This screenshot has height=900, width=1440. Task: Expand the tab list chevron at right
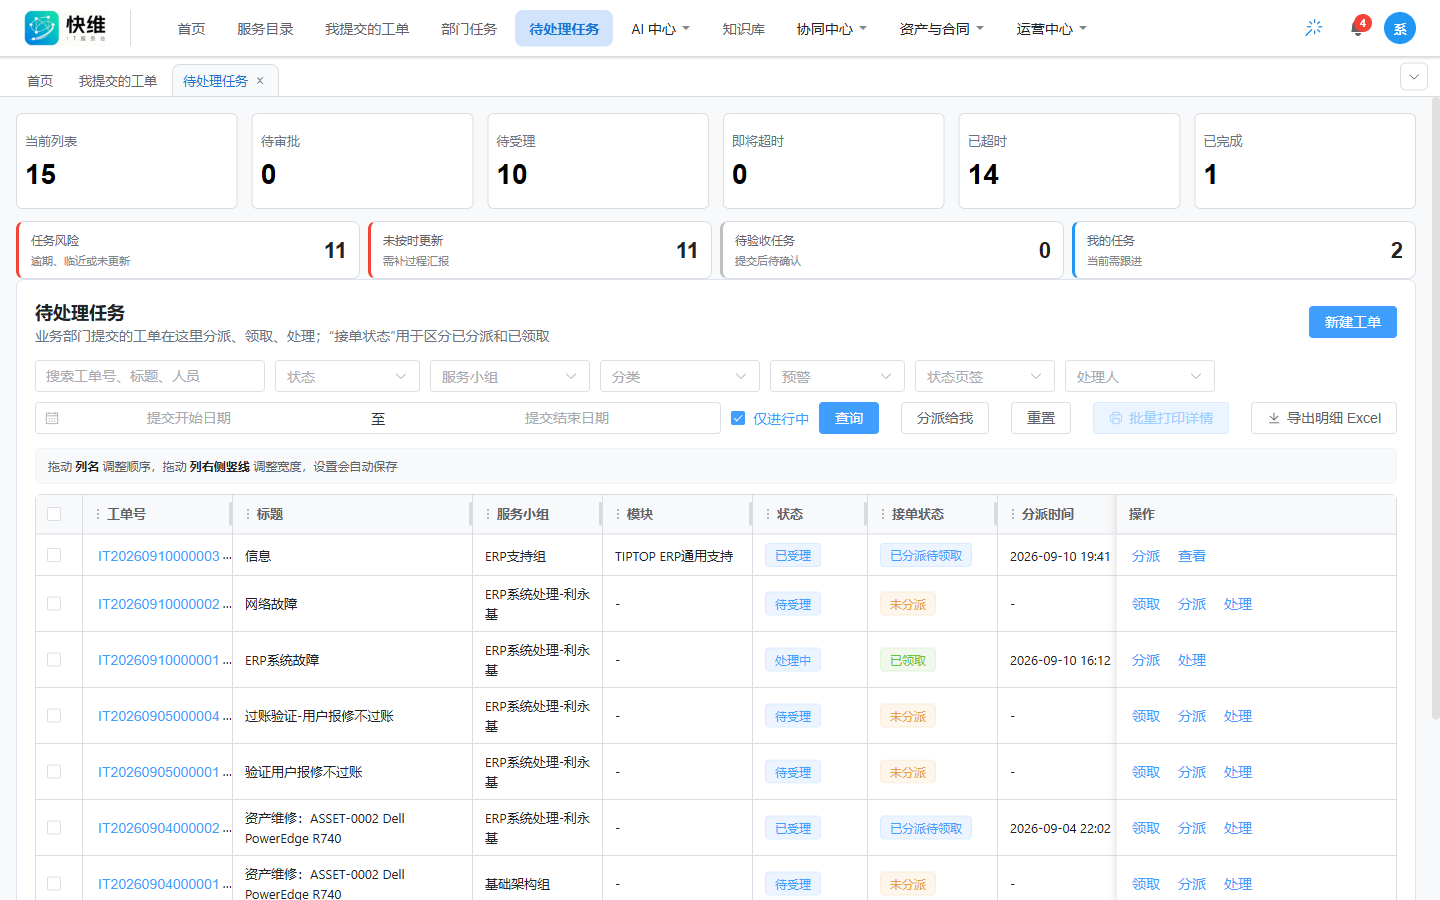click(1414, 77)
